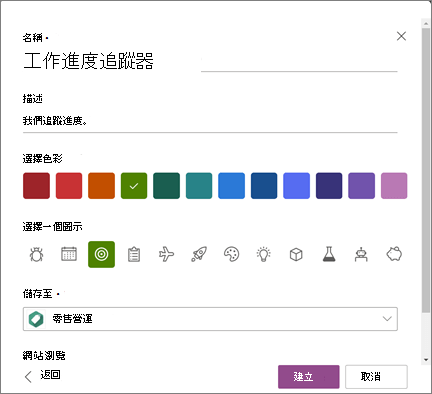Click the 建立 create button
Viewport: 432px width, 394px height.
click(309, 377)
